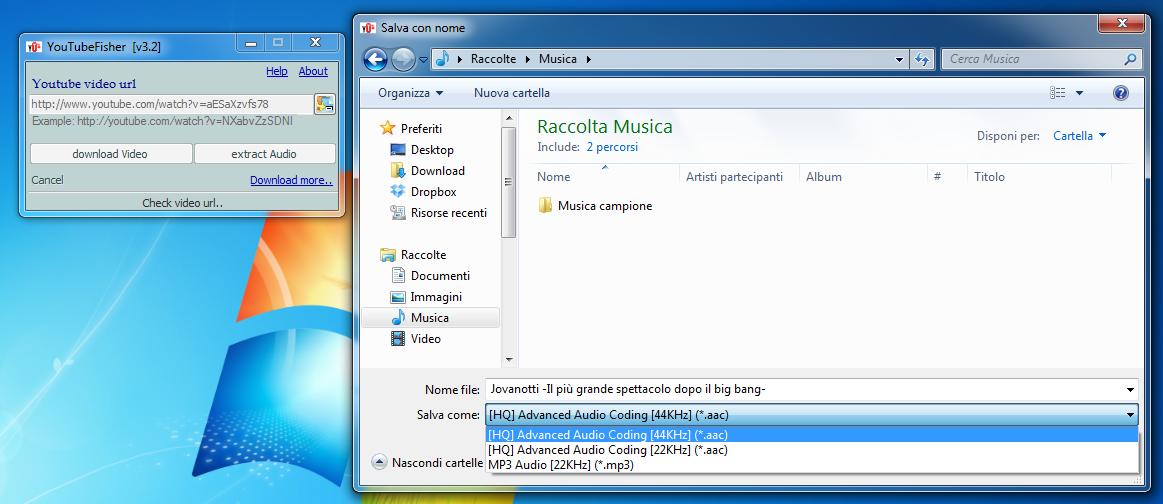Expand the arrow after Raccolte in path
The width and height of the screenshot is (1163, 504).
pyautogui.click(x=528, y=59)
